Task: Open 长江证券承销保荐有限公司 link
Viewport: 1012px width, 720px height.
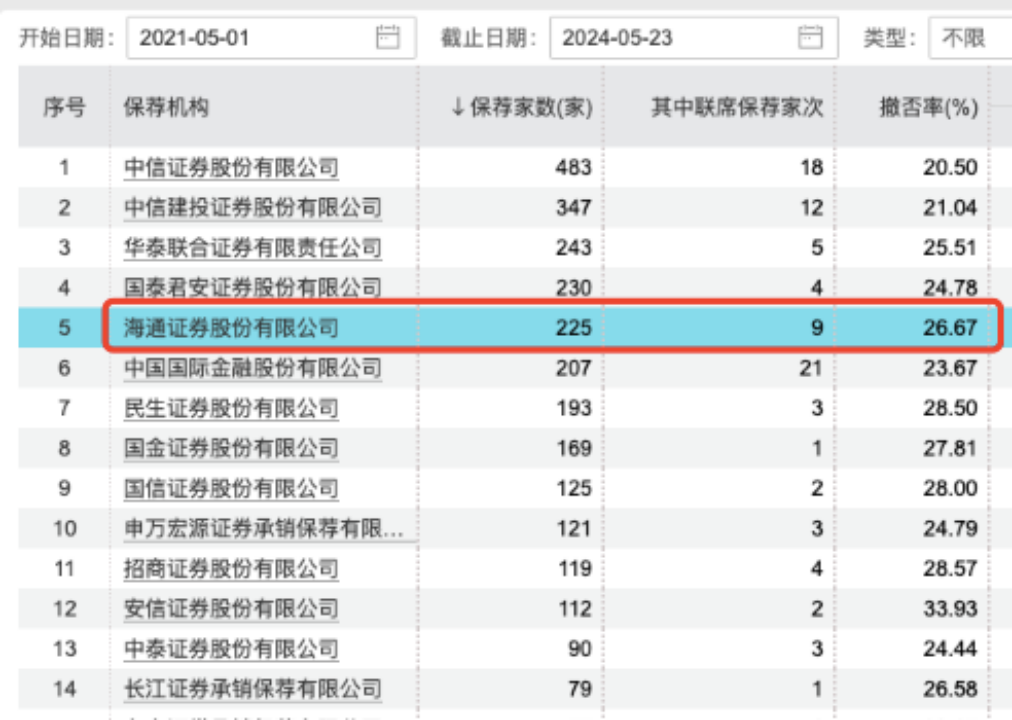Action: click(252, 689)
